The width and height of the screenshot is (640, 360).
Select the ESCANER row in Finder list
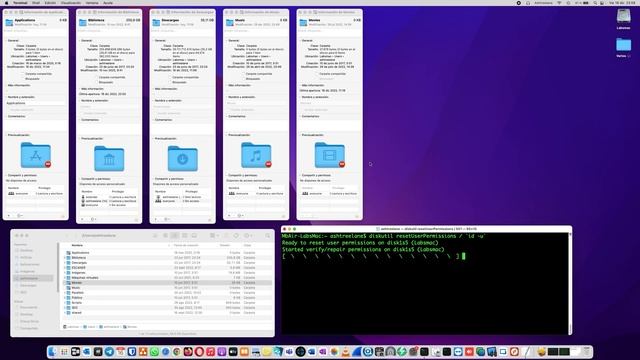point(167,268)
